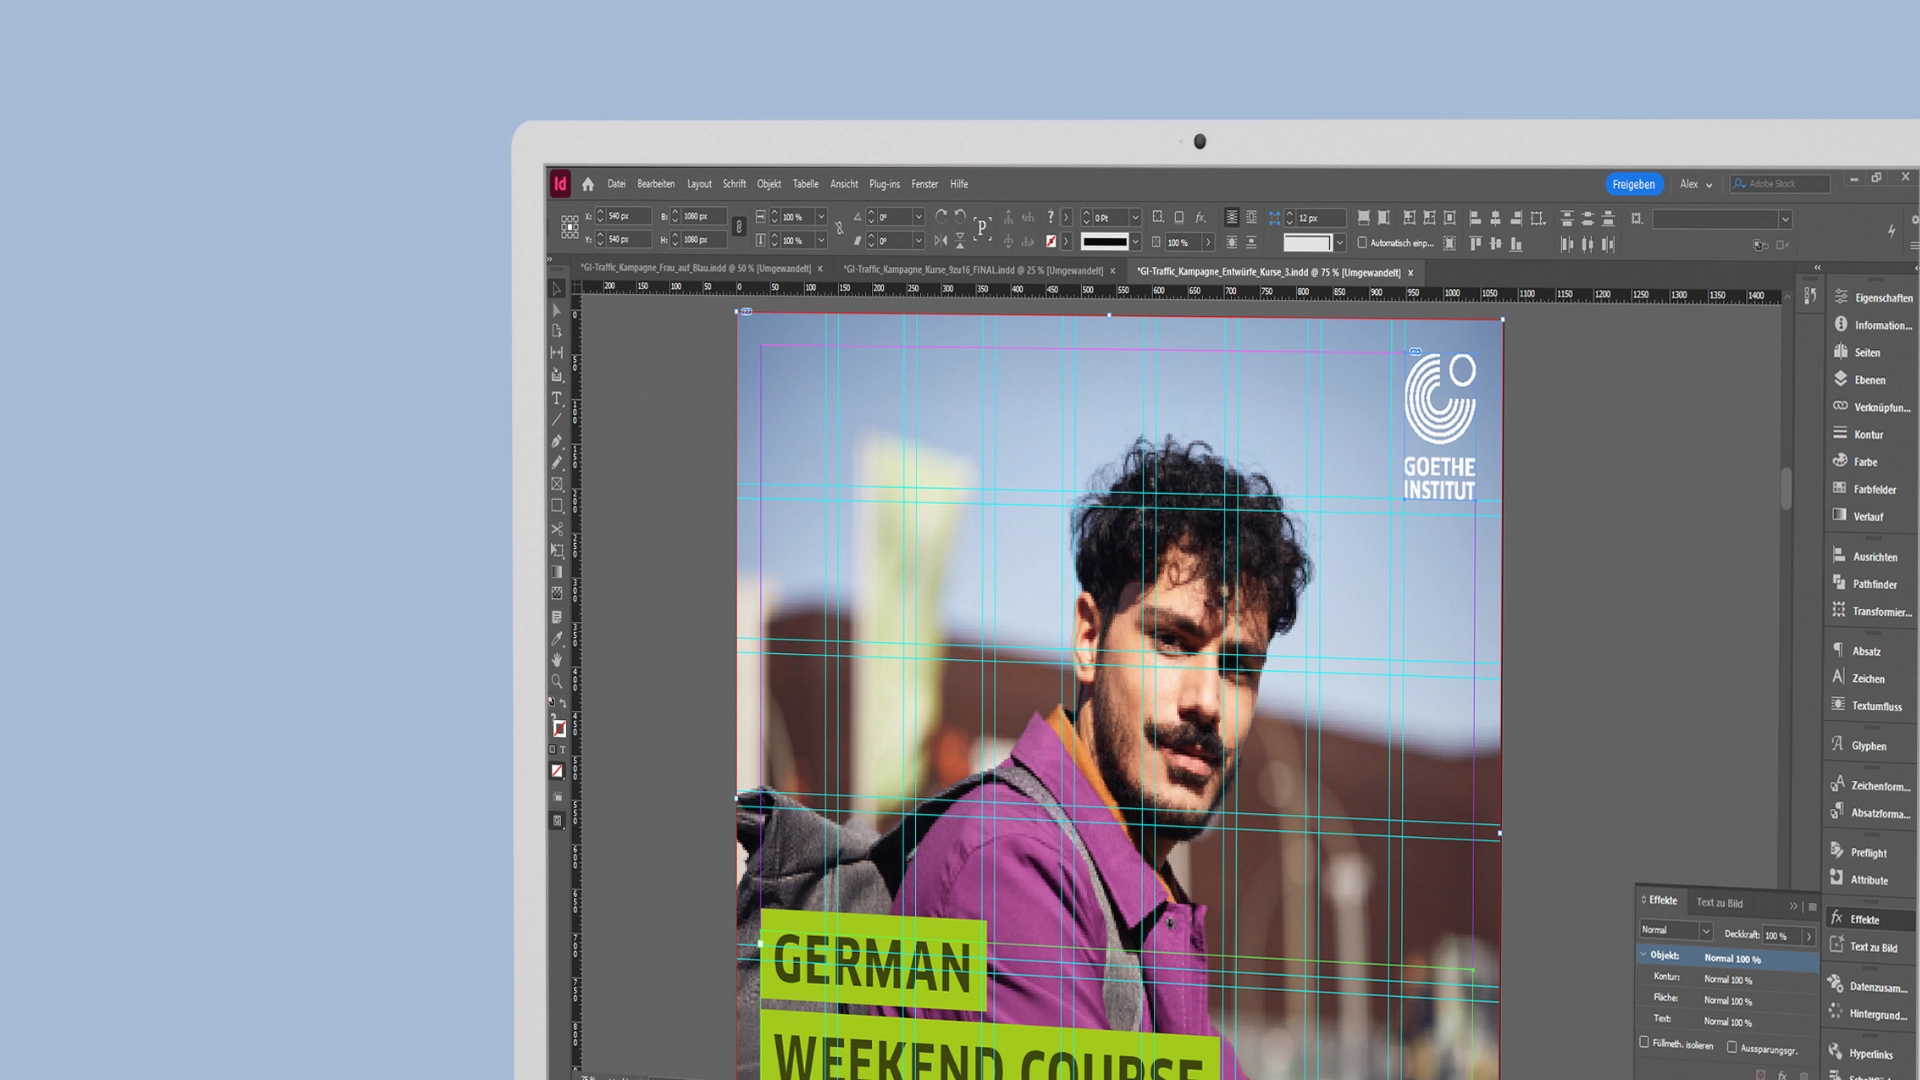Choose the Gap tool
Viewport: 1920px width, 1080px height.
tap(557, 353)
